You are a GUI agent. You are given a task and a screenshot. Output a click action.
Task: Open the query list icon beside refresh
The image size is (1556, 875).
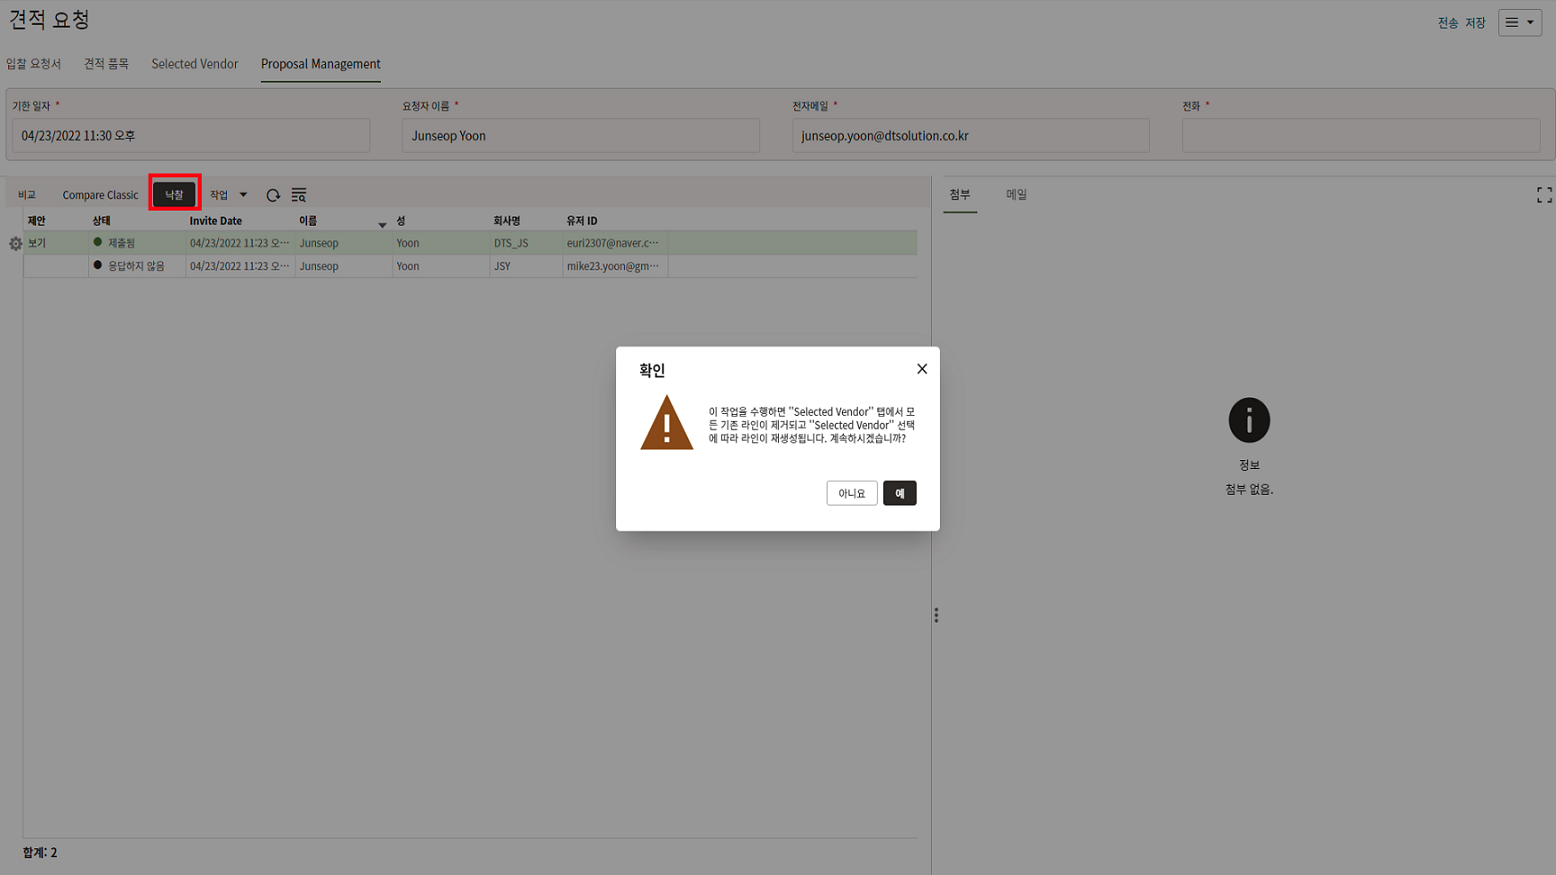point(298,195)
